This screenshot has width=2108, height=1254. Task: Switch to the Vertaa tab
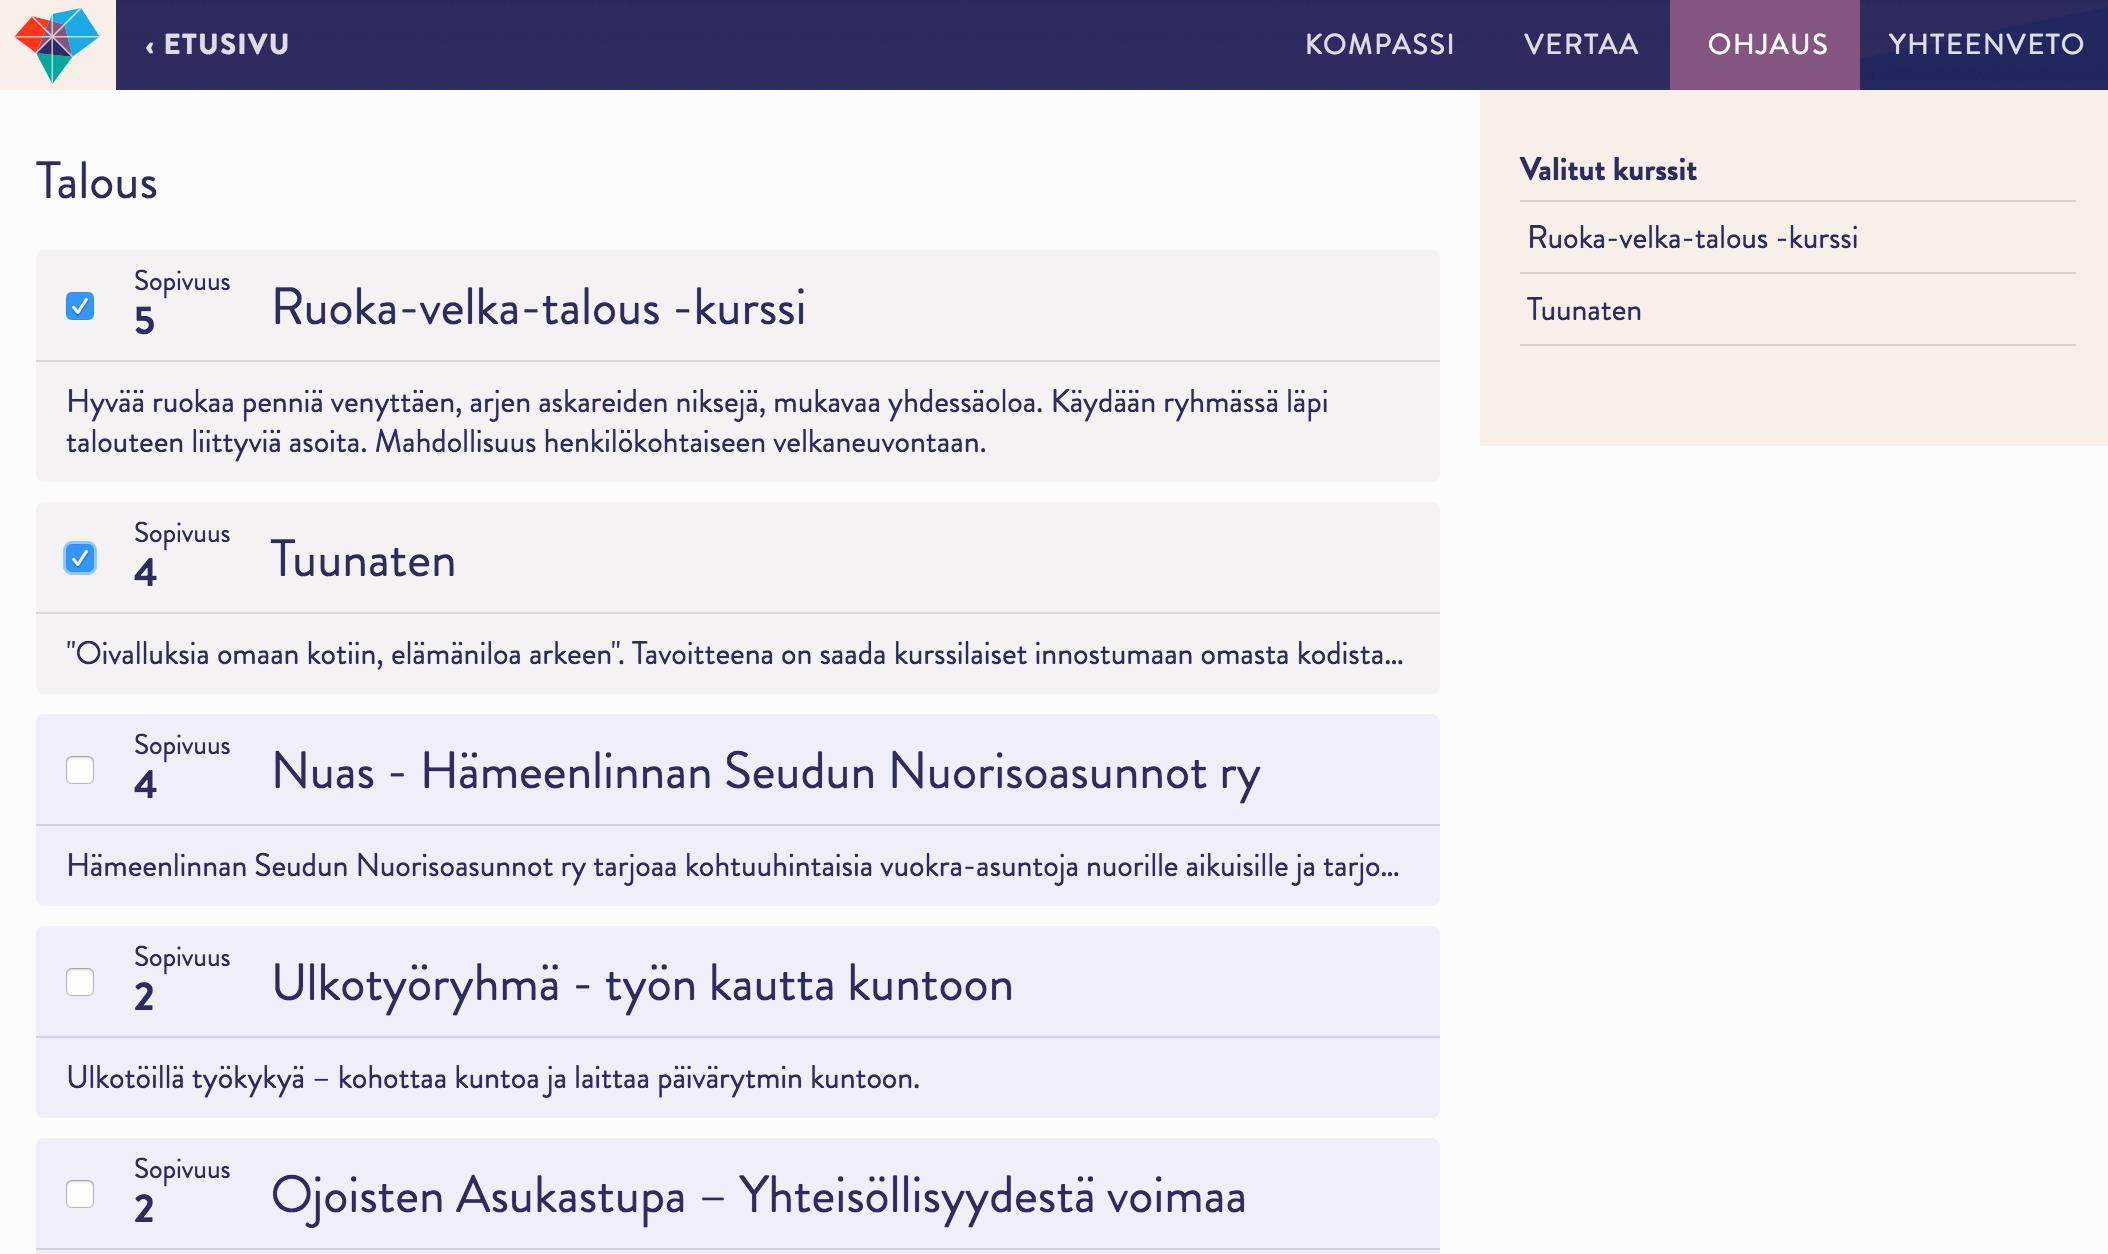[1581, 45]
